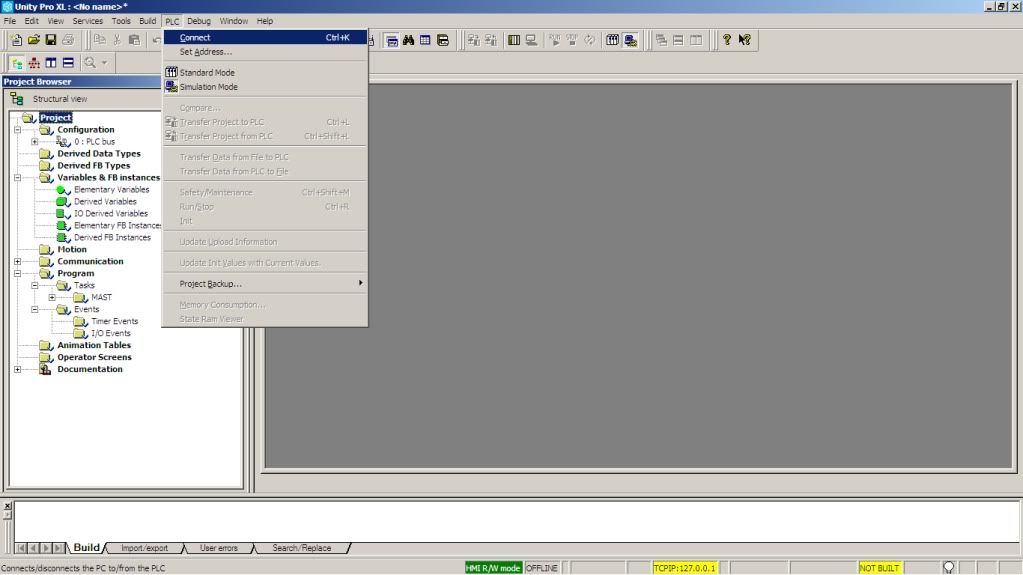
Task: Select Simulation Mode menu option
Action: point(265,87)
